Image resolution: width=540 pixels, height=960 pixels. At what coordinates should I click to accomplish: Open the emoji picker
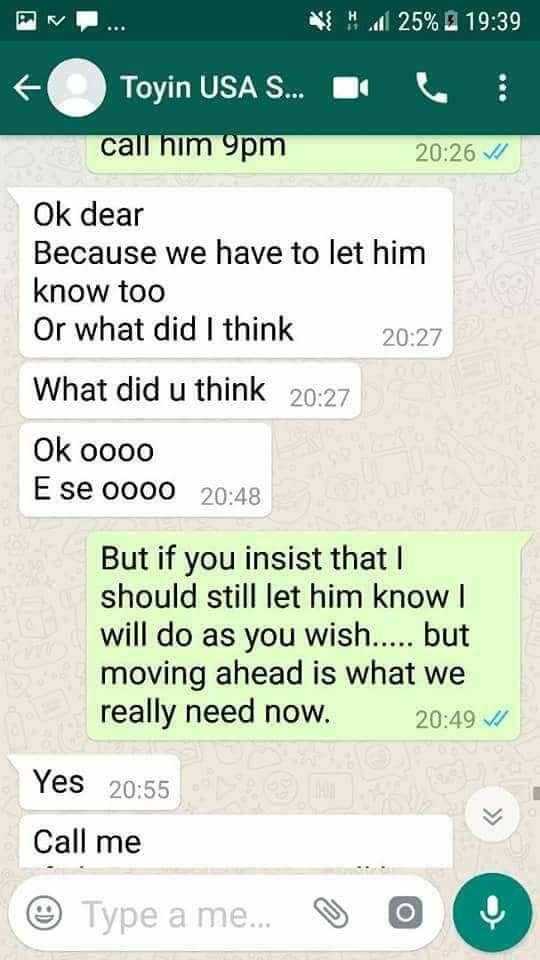coord(44,915)
